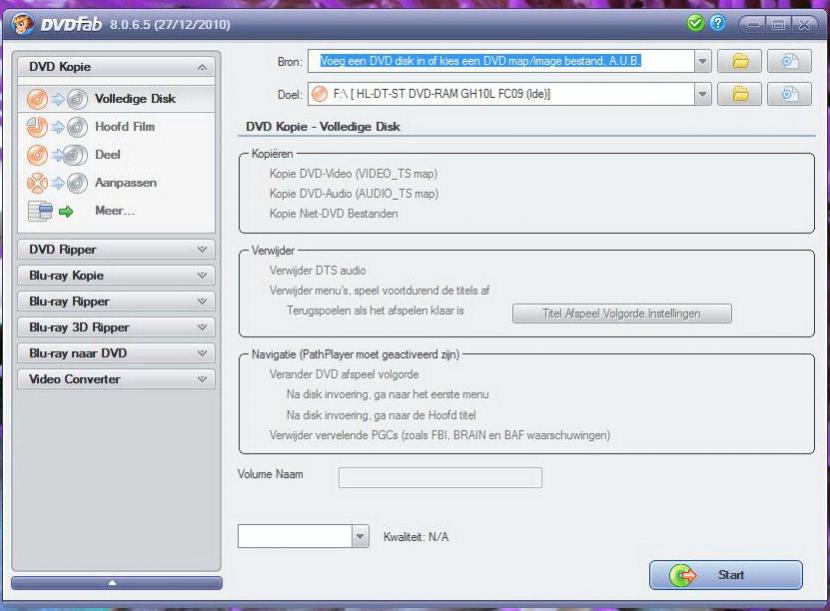Click the Deel split disc icon

point(57,155)
